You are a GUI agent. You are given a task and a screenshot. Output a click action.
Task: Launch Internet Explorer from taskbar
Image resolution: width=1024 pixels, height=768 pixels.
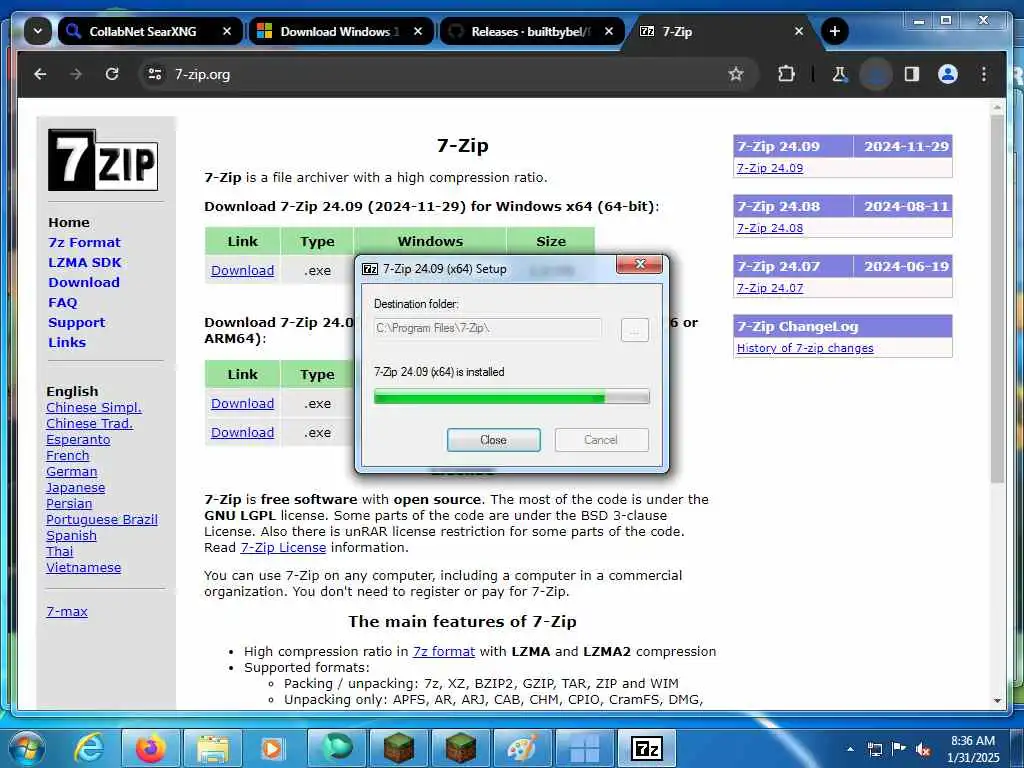(88, 748)
